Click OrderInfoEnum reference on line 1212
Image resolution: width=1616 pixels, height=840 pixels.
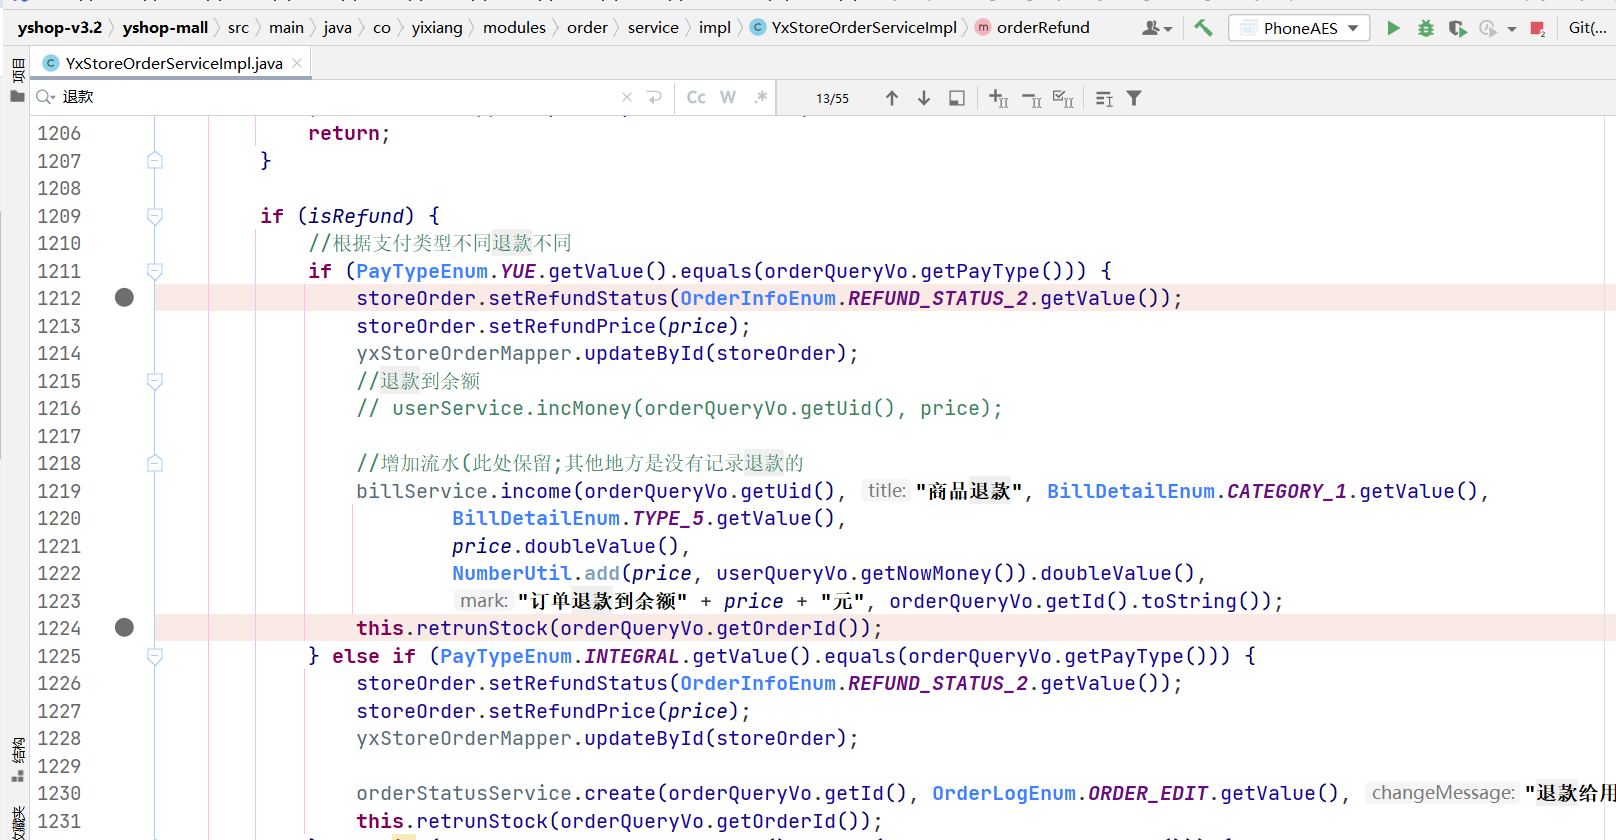pos(758,298)
